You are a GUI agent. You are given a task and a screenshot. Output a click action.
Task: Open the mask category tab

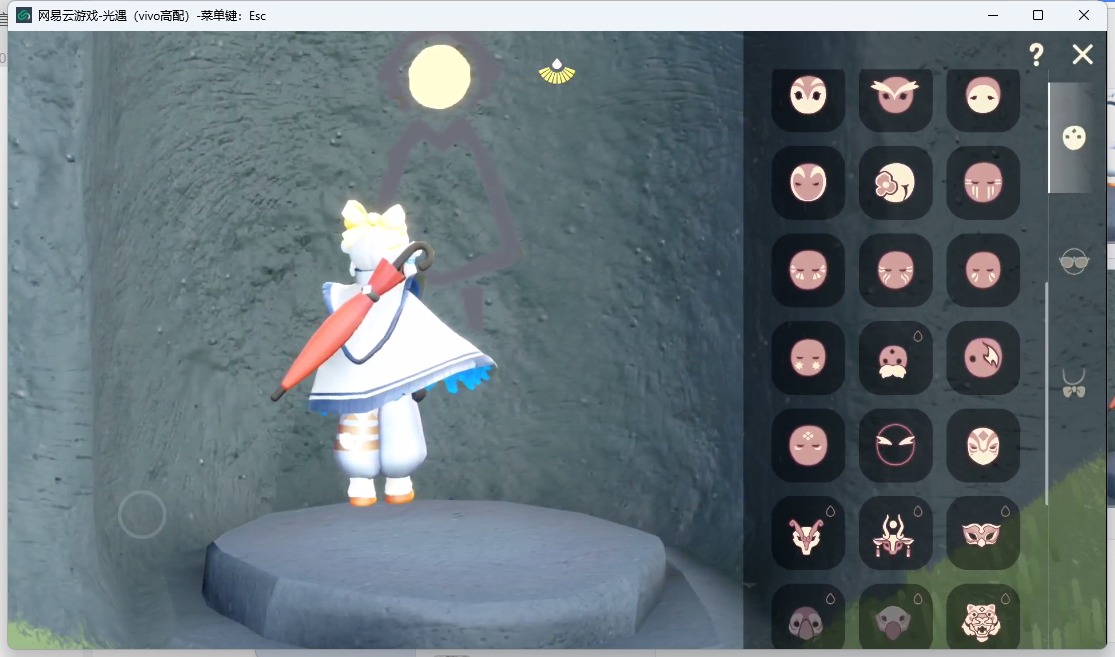point(1074,137)
